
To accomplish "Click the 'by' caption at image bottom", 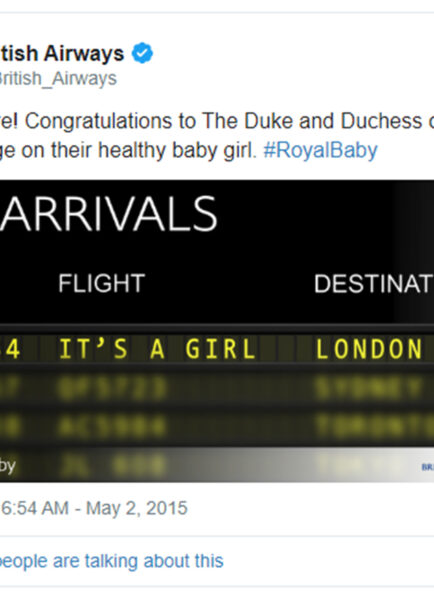I will (7, 466).
